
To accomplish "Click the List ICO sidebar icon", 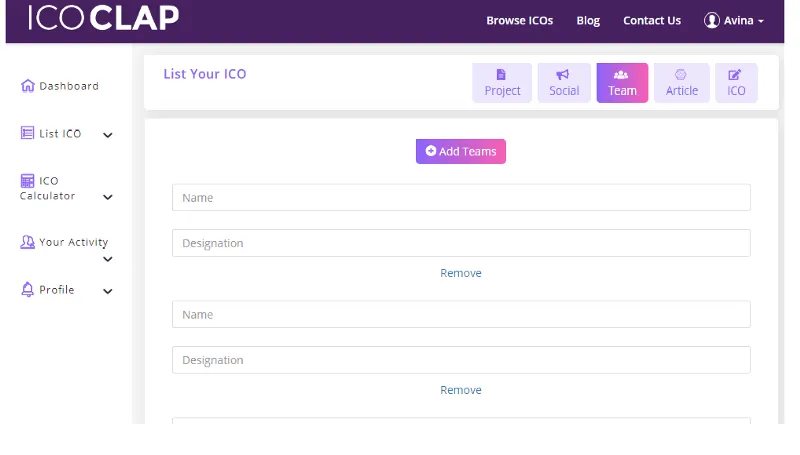I will [28, 133].
